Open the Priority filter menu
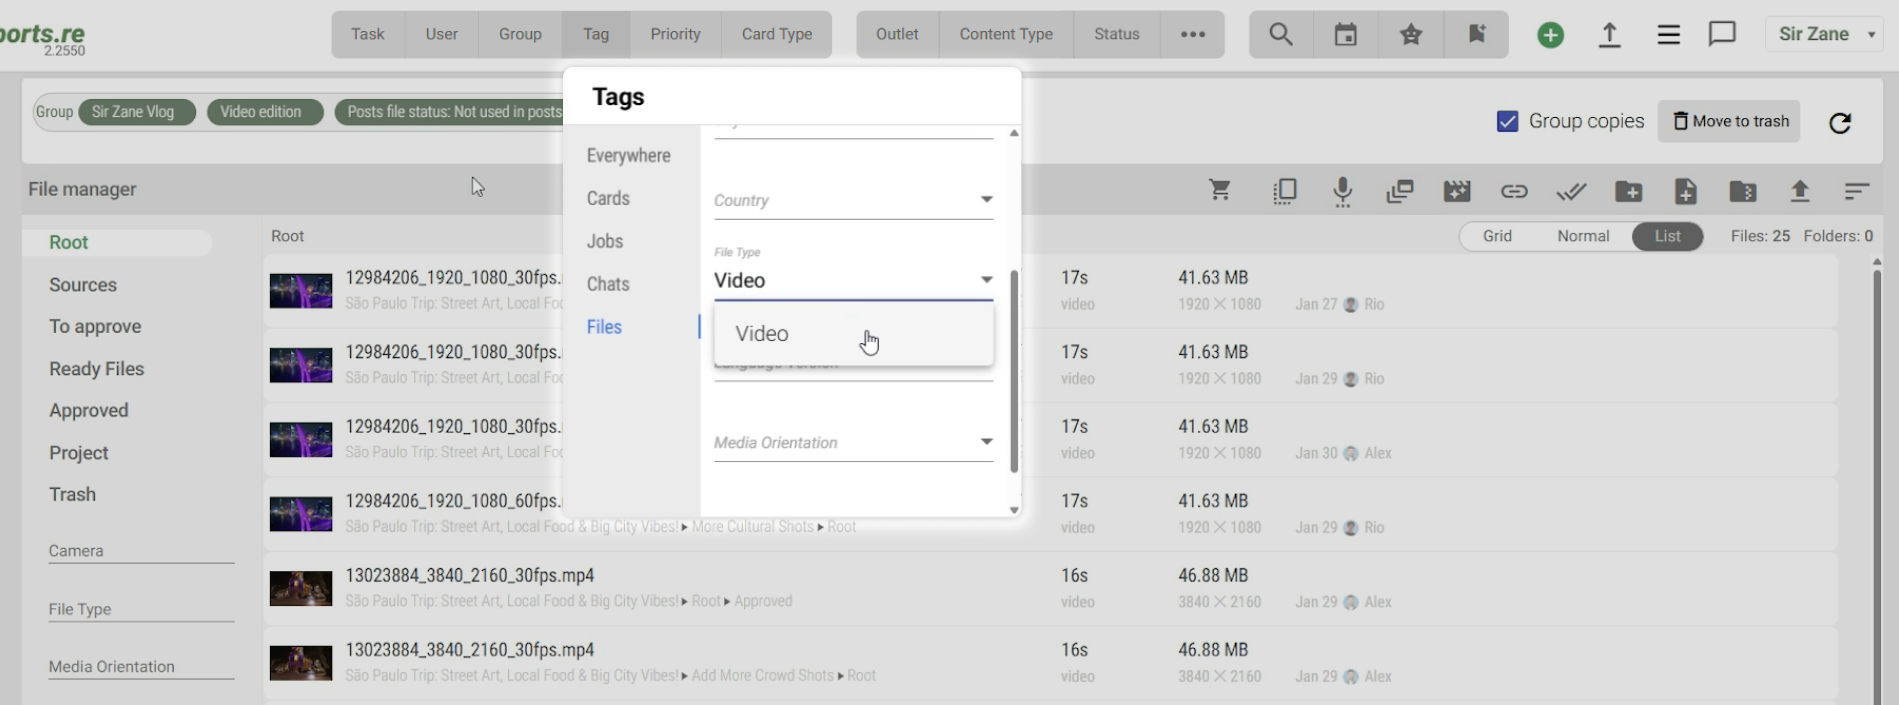The height and width of the screenshot is (705, 1899). coord(675,34)
